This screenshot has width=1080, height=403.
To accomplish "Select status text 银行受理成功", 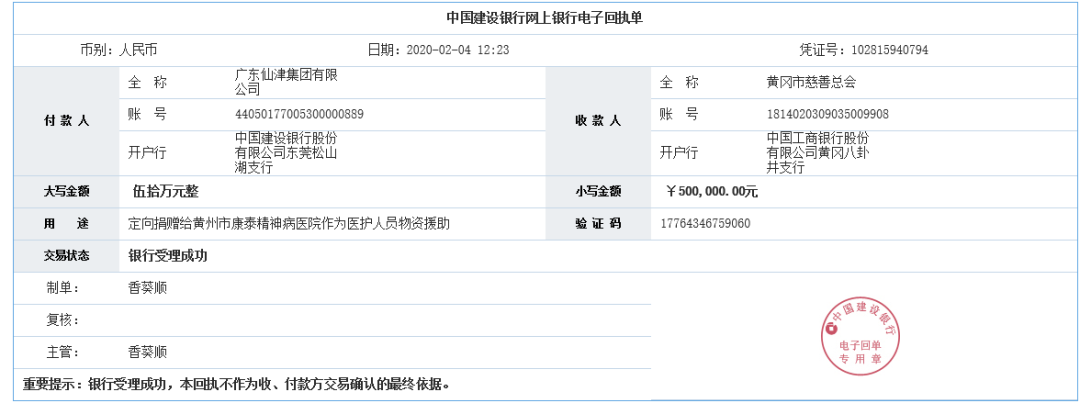I will 168,256.
